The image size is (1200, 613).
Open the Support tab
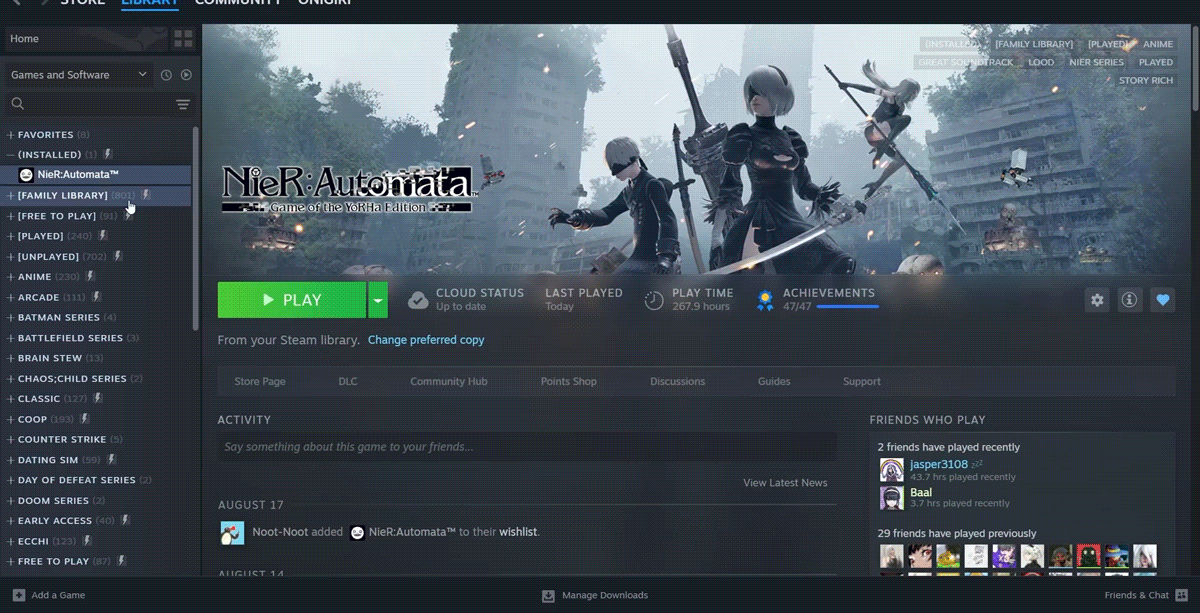pyautogui.click(x=862, y=381)
